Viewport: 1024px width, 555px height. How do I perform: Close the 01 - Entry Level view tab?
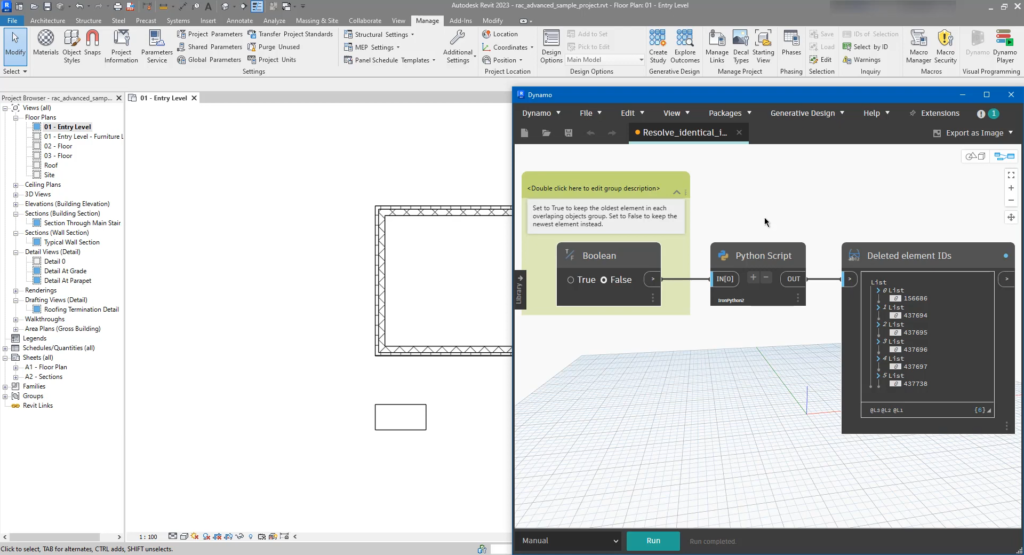(194, 98)
